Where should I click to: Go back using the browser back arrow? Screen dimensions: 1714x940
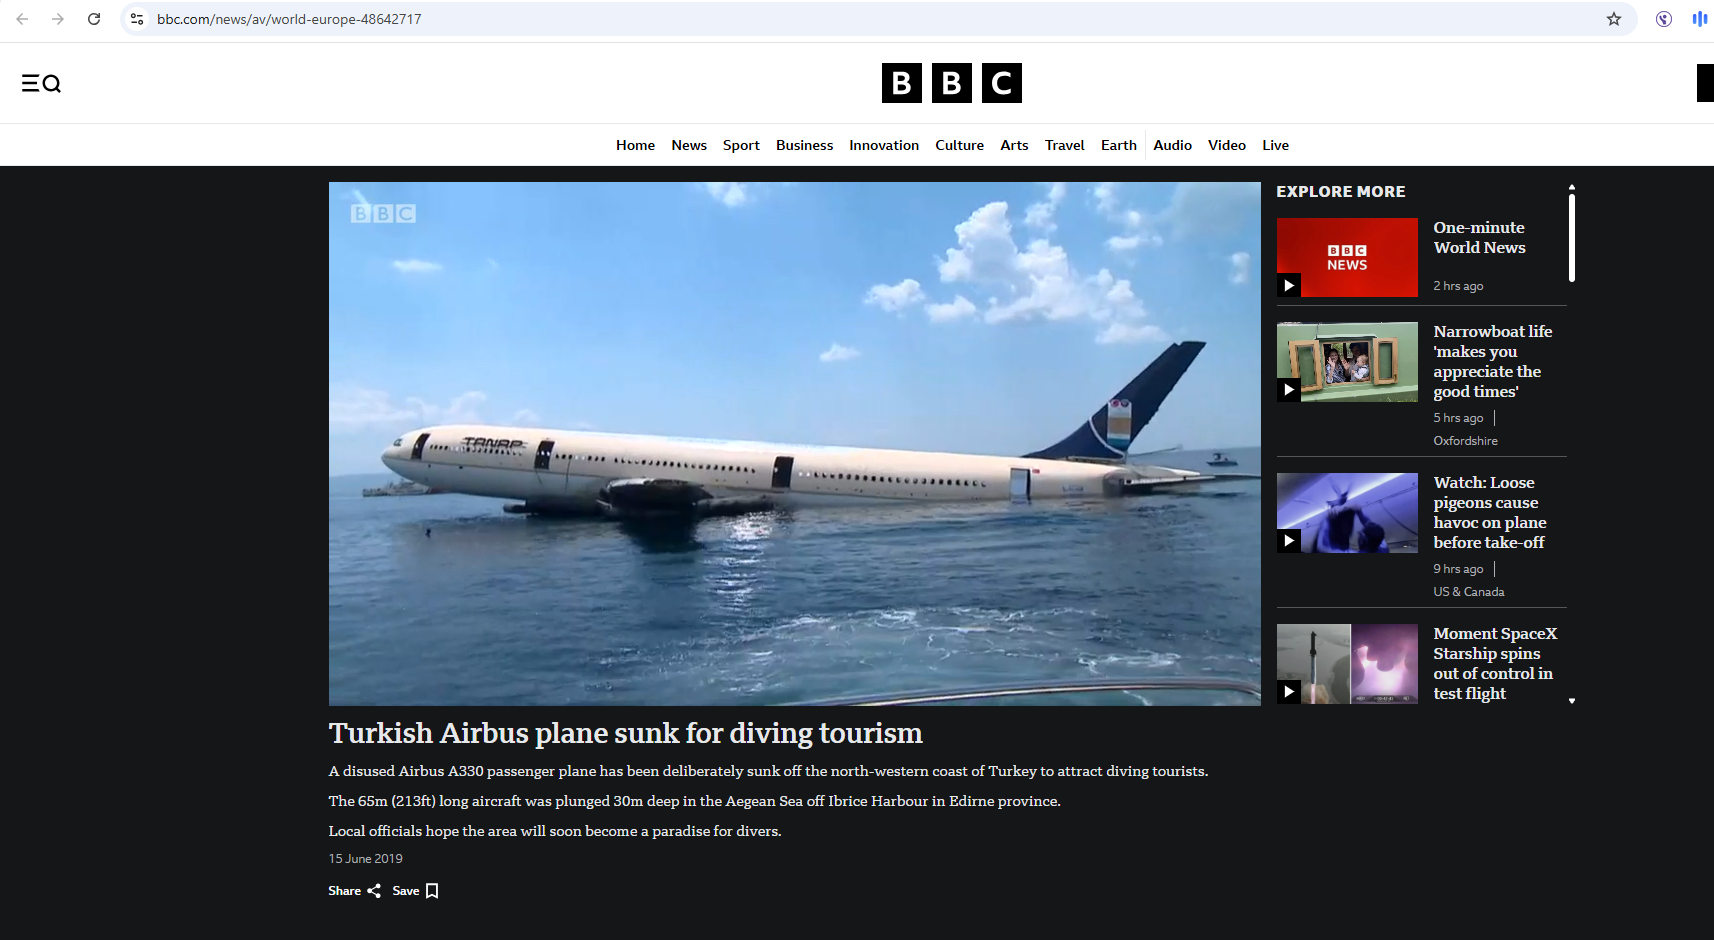22,19
